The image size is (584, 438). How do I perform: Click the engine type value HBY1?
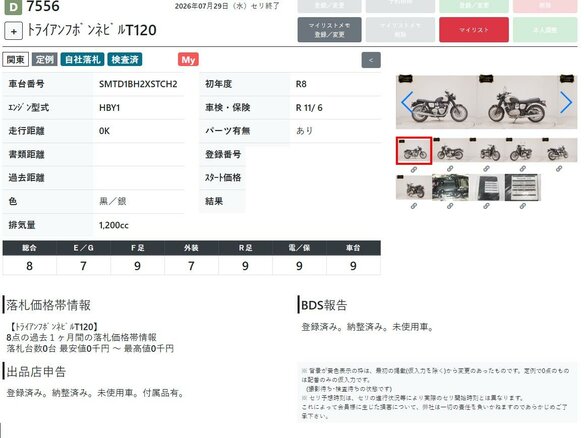(110, 108)
